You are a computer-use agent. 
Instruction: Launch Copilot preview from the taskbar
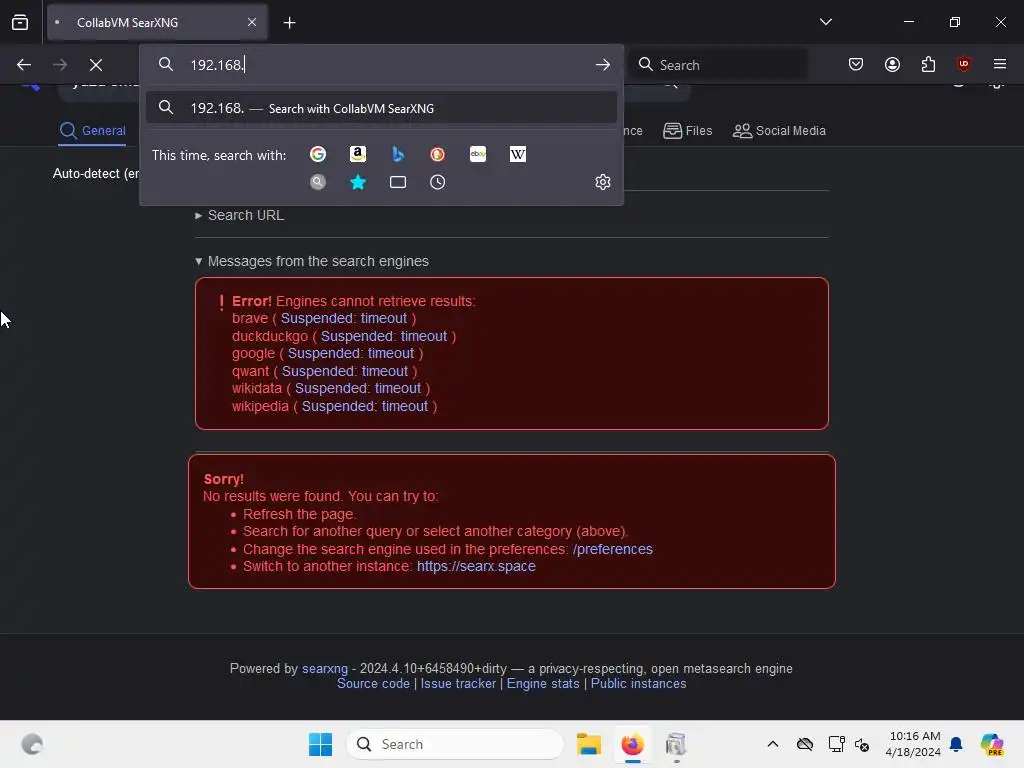coord(992,744)
